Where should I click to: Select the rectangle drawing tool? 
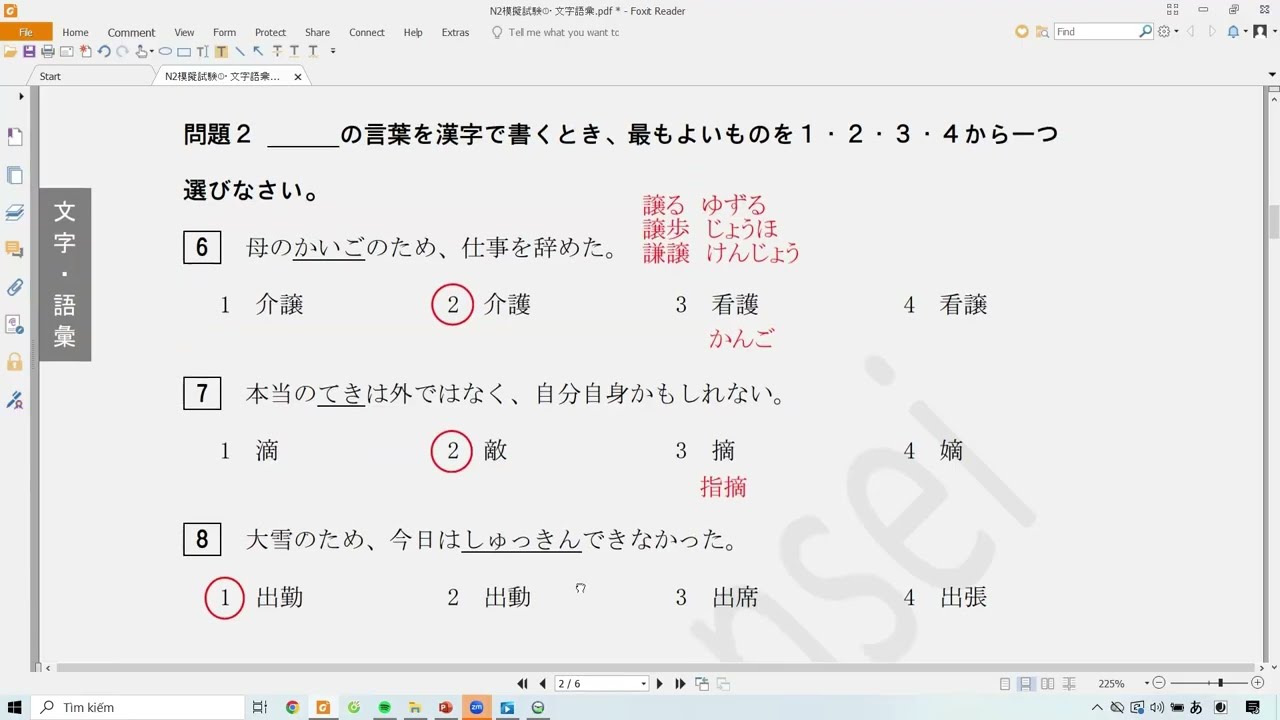point(184,51)
